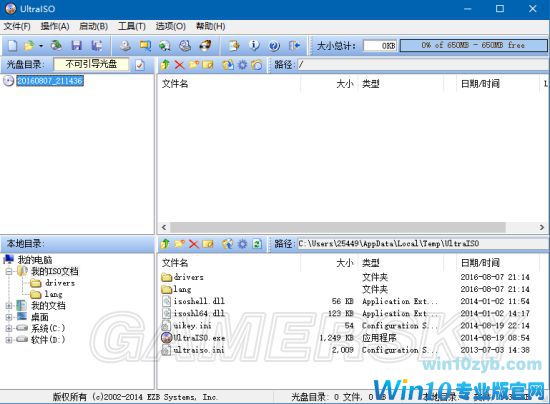Click the 大小 column header in disc pane
The width and height of the screenshot is (550, 404).
[x=344, y=84]
